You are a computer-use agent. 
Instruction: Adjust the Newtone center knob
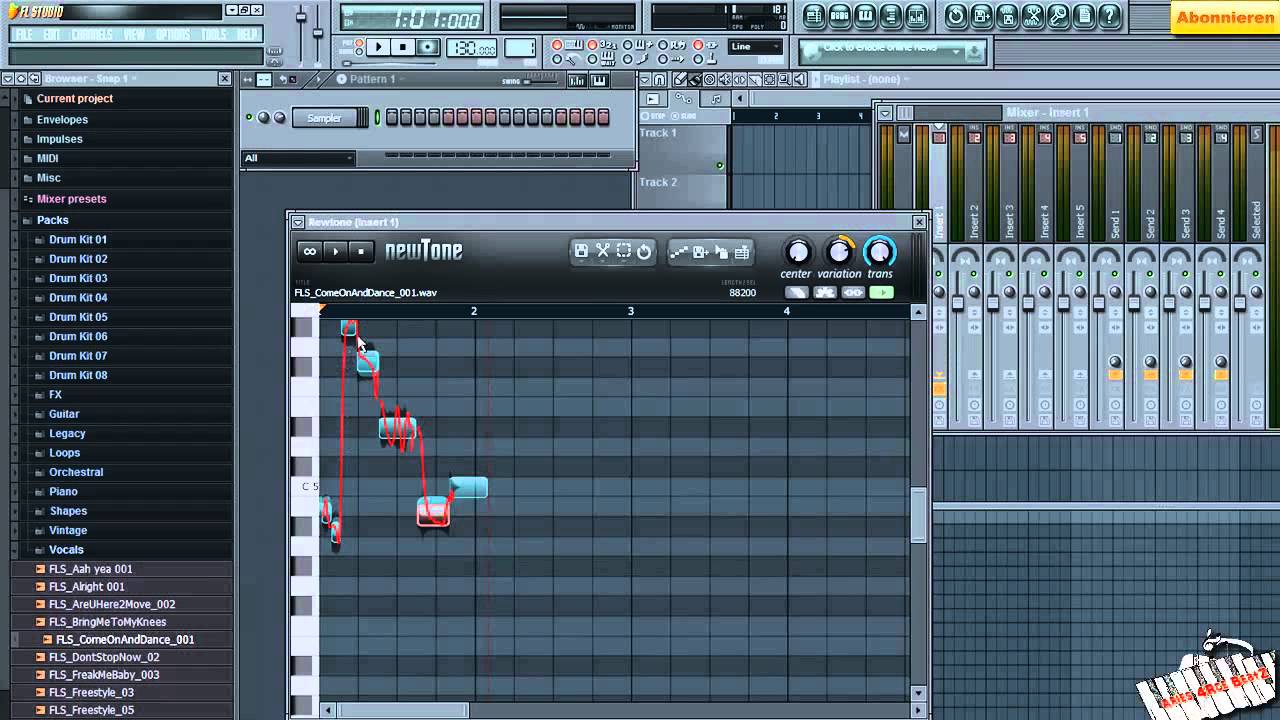pyautogui.click(x=797, y=251)
